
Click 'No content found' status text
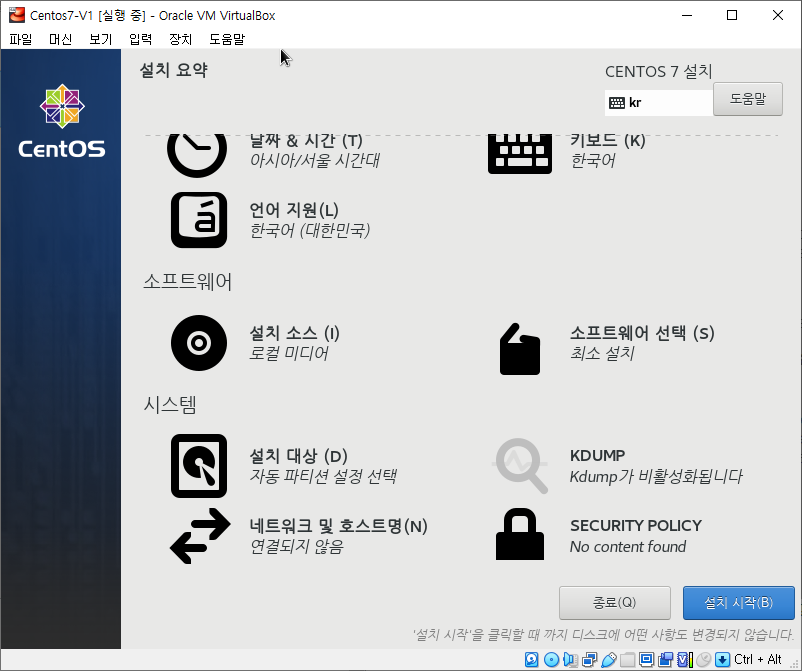point(628,547)
